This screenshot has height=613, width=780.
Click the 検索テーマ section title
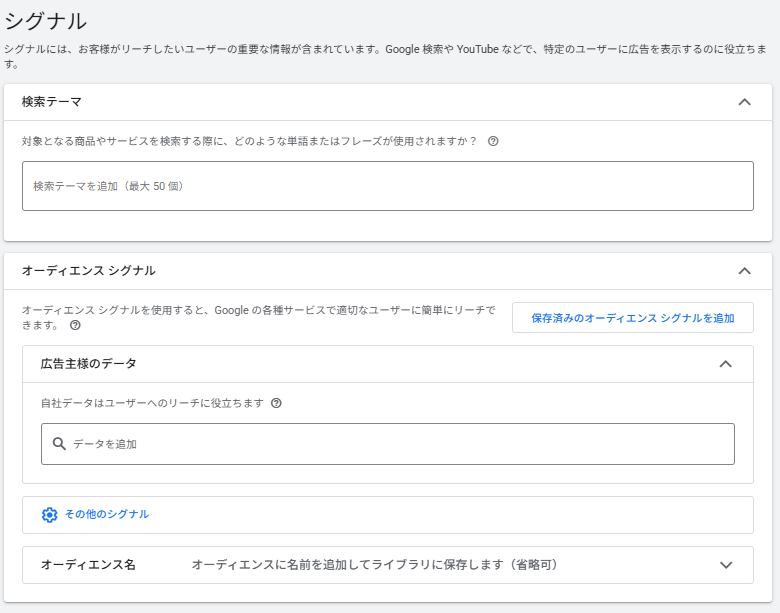click(x=52, y=102)
